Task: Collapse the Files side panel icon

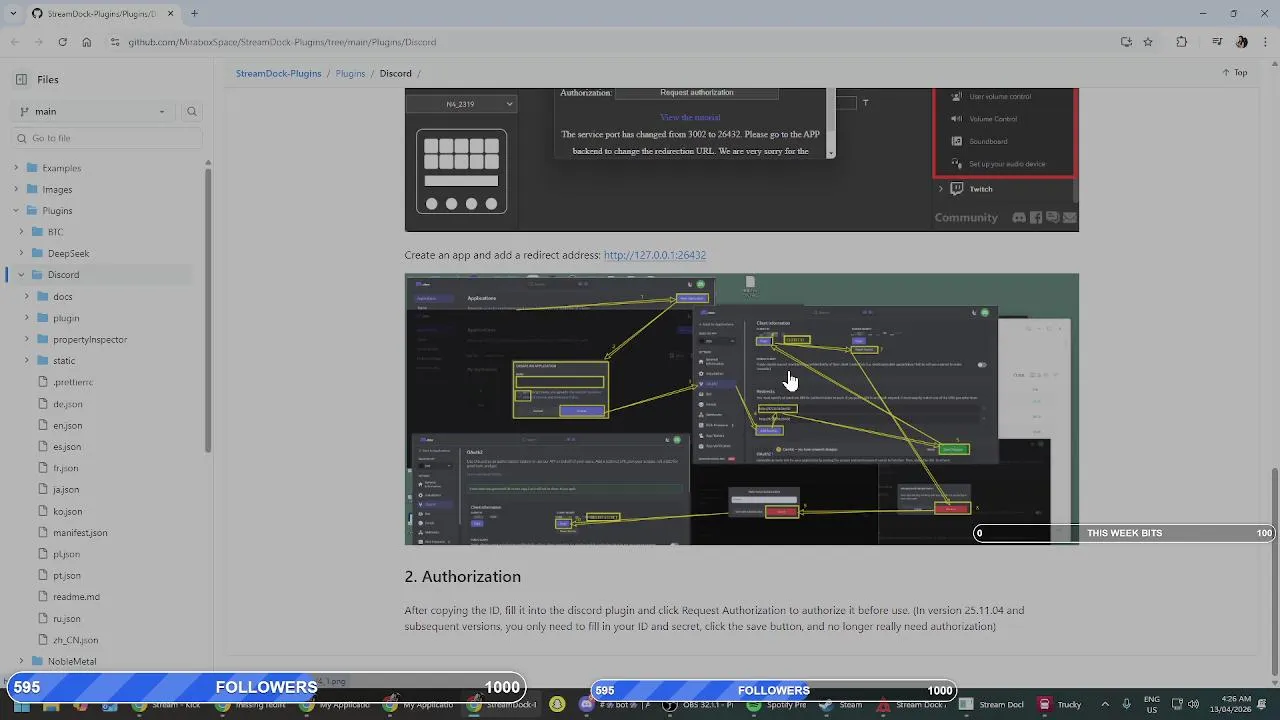Action: tap(21, 79)
